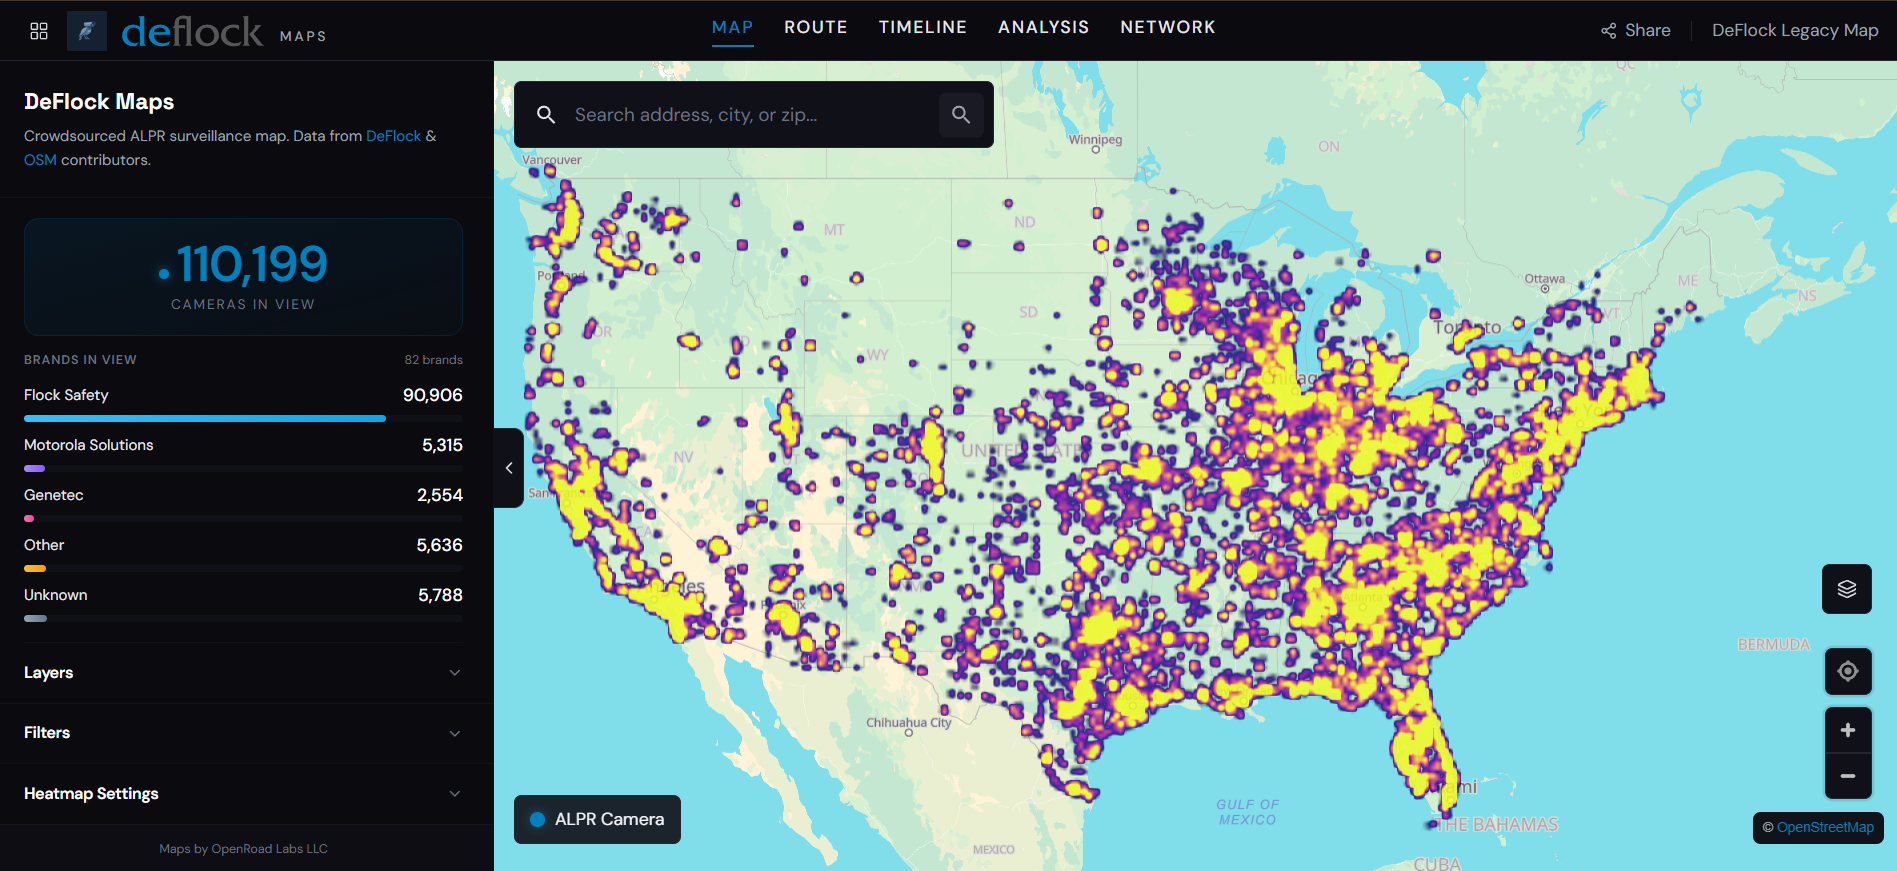Click the magnifier icon left of search field
This screenshot has width=1897, height=871.
tap(546, 115)
